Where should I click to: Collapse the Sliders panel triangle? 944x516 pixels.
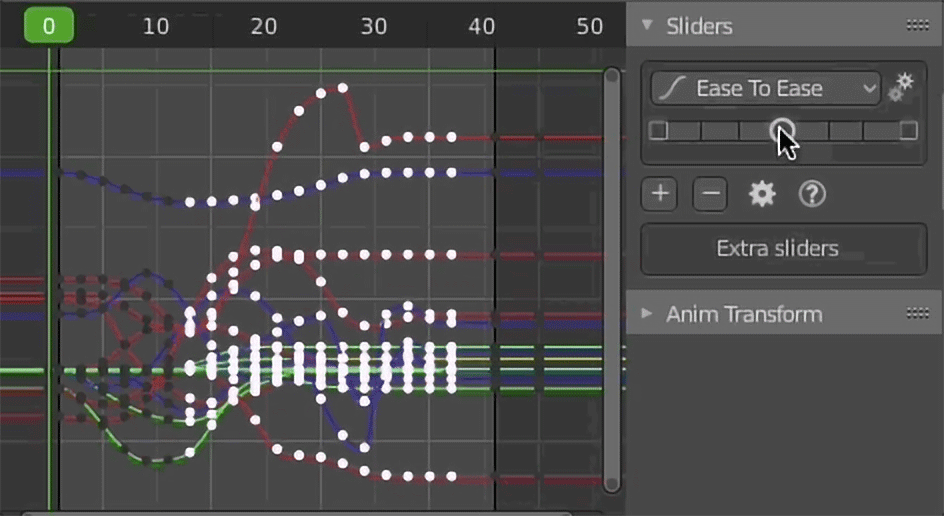pyautogui.click(x=647, y=25)
